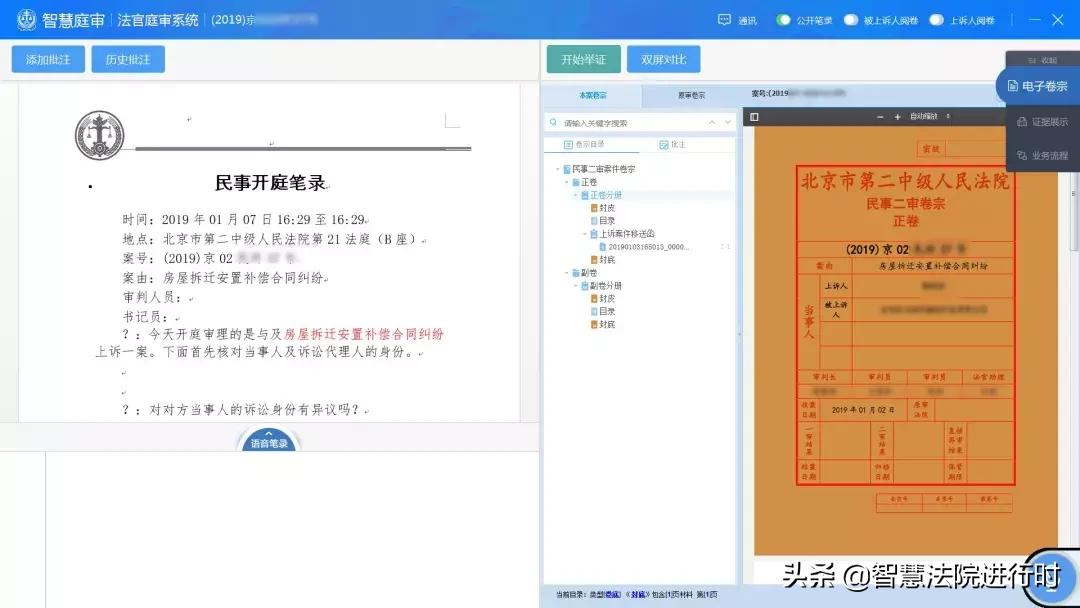Click the 《封底》 link in the status bar
The height and width of the screenshot is (608, 1080).
(x=638, y=594)
